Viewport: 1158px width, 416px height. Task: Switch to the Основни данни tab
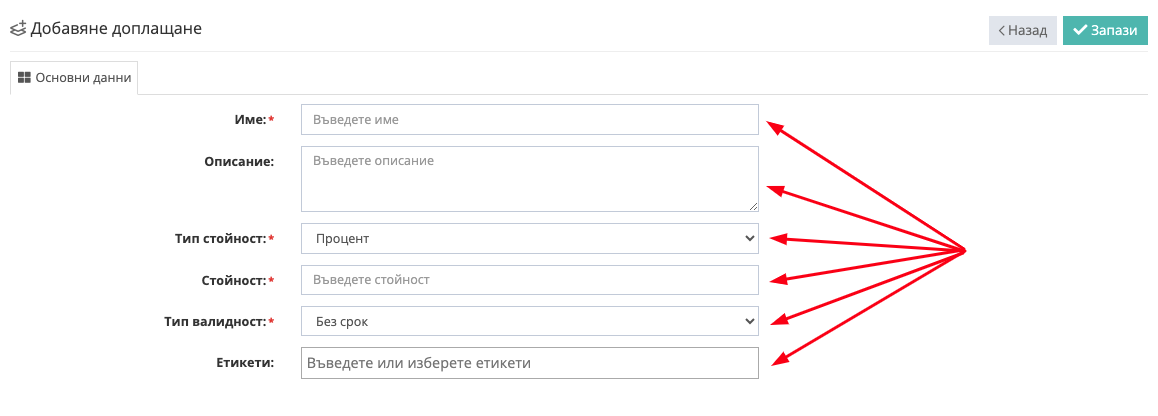[74, 78]
